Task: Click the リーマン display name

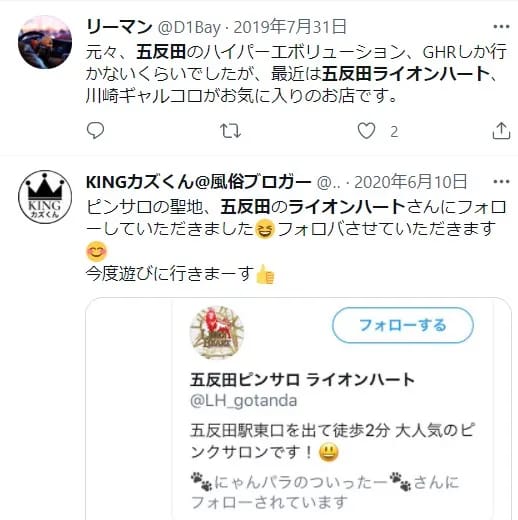Action: click(x=119, y=27)
